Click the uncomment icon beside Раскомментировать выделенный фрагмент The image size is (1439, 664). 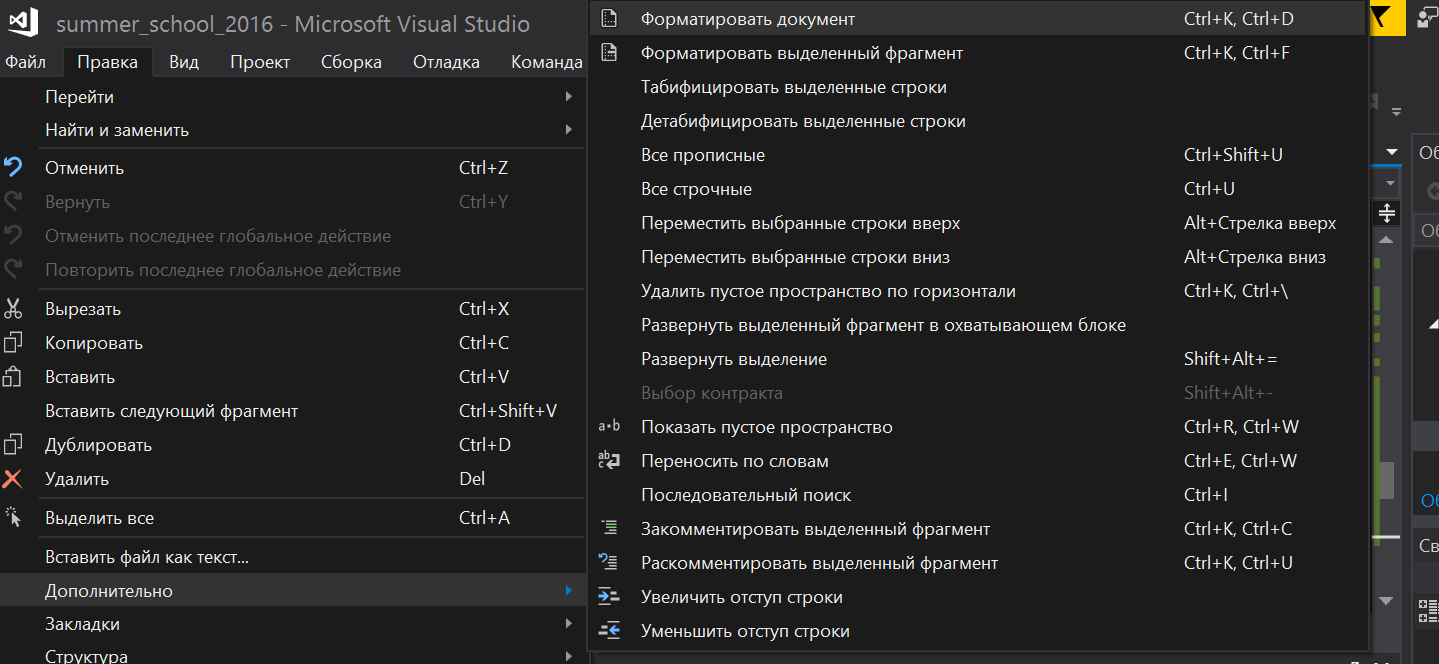point(608,563)
